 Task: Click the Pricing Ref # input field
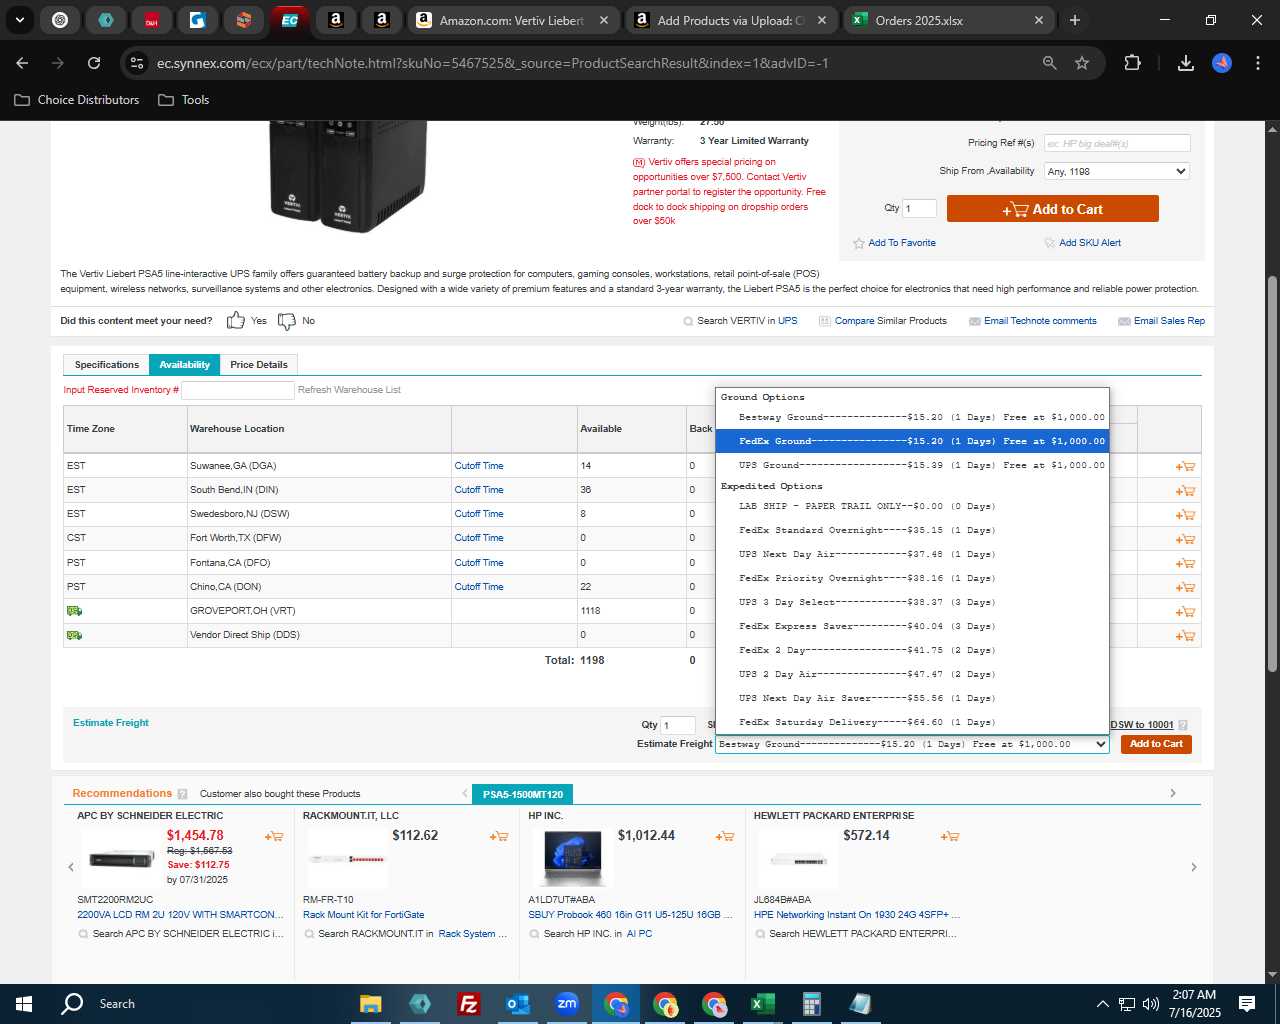[x=1117, y=143]
